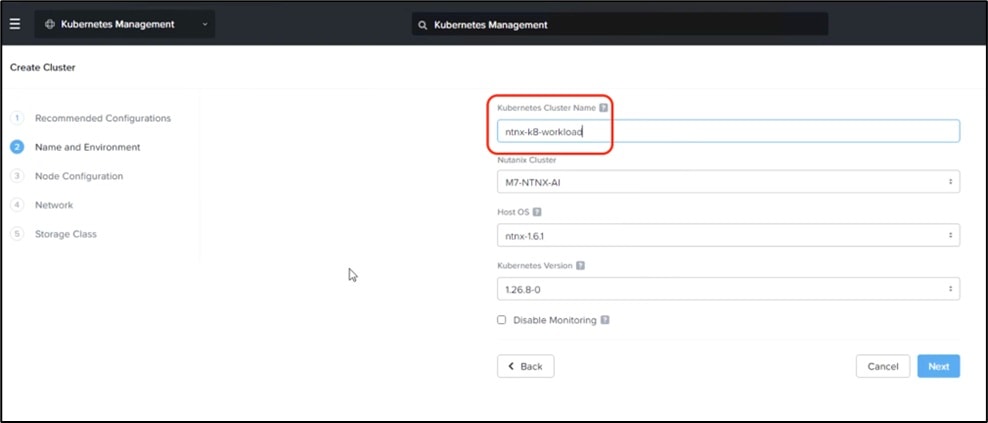Click the Create Cluster heading

pyautogui.click(x=43, y=67)
